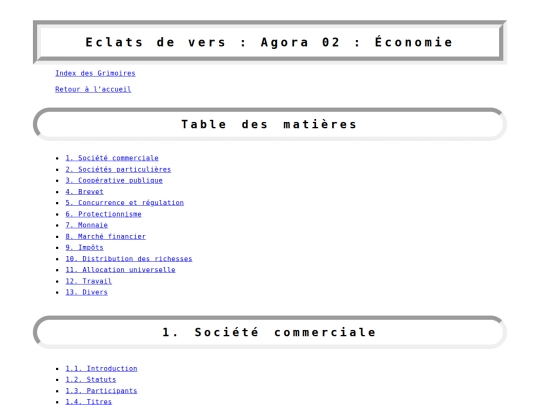Open the 13. Divers link
Viewport: 540px width, 405px height.
click(x=86, y=292)
